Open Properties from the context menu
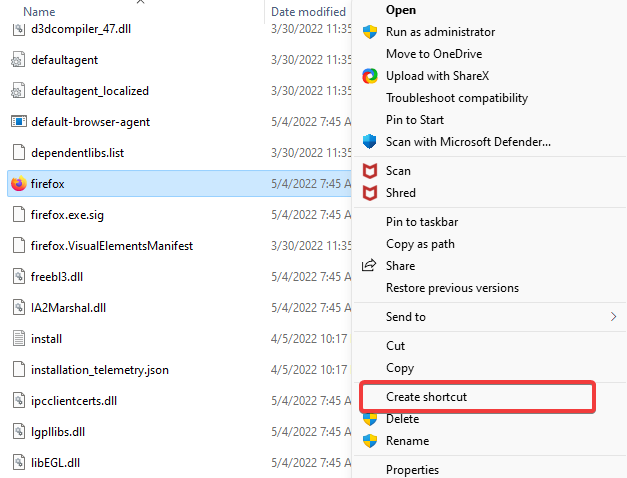 coord(412,470)
